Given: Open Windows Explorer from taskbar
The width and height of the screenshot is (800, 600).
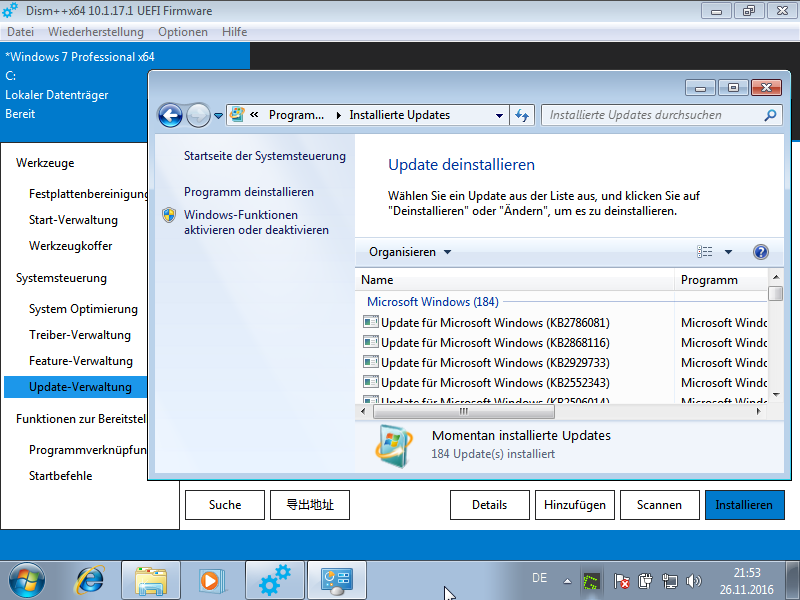Looking at the screenshot, I should click(151, 581).
